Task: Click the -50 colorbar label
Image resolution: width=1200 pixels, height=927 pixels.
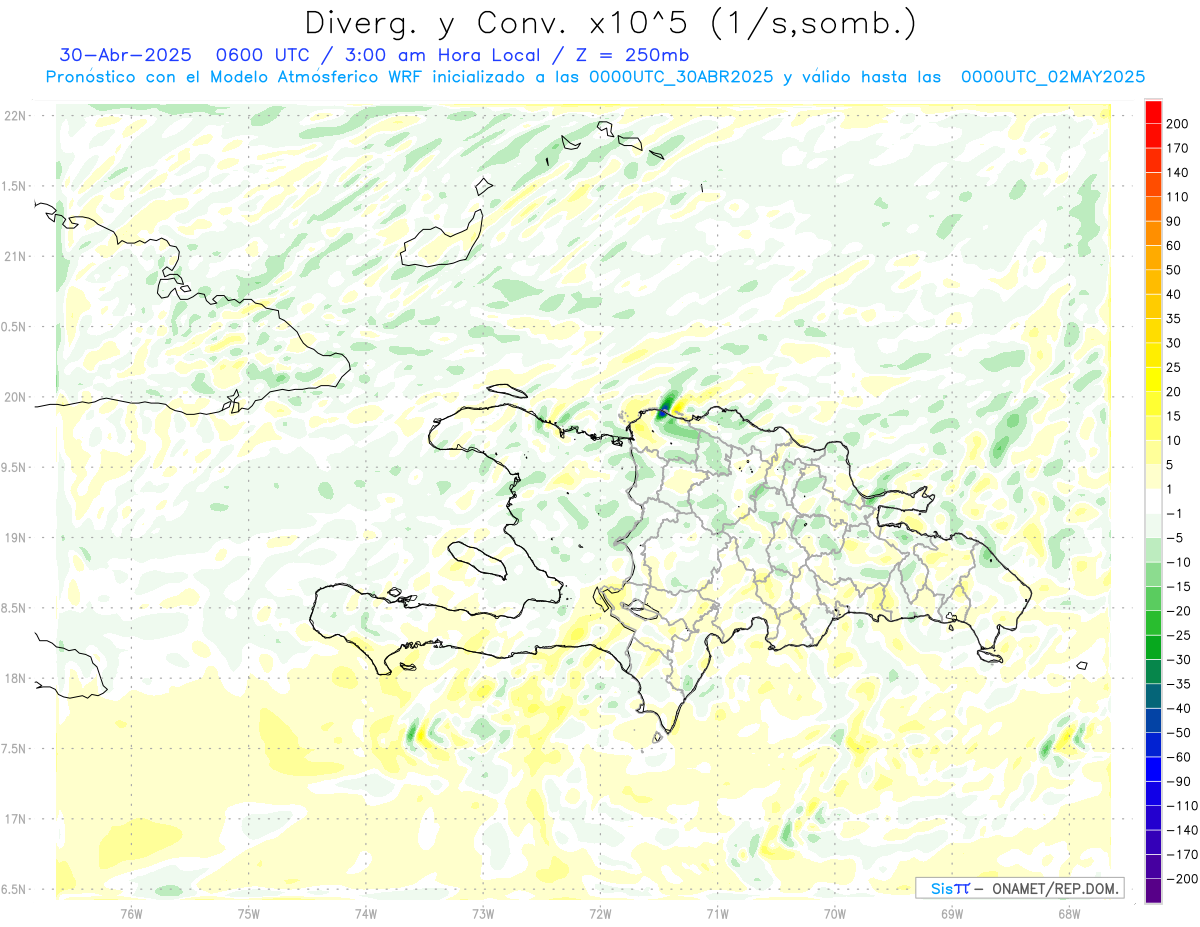Action: tap(1177, 733)
